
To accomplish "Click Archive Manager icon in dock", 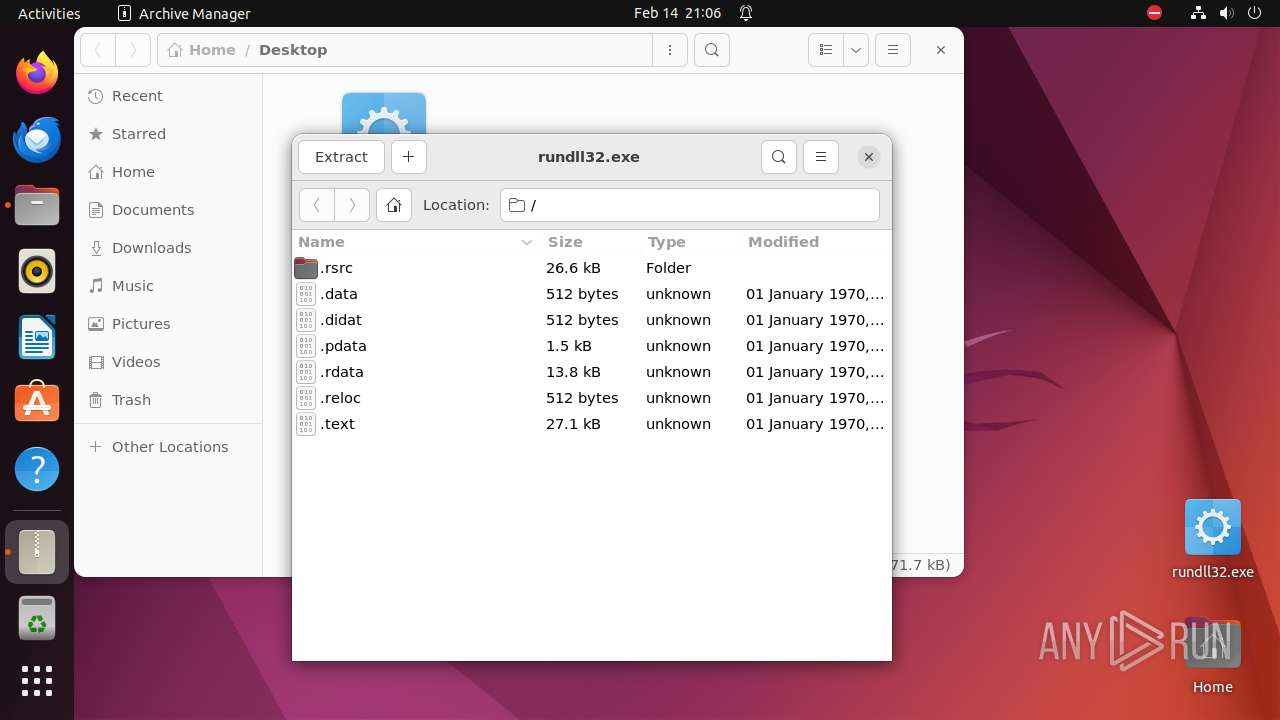I will (37, 552).
